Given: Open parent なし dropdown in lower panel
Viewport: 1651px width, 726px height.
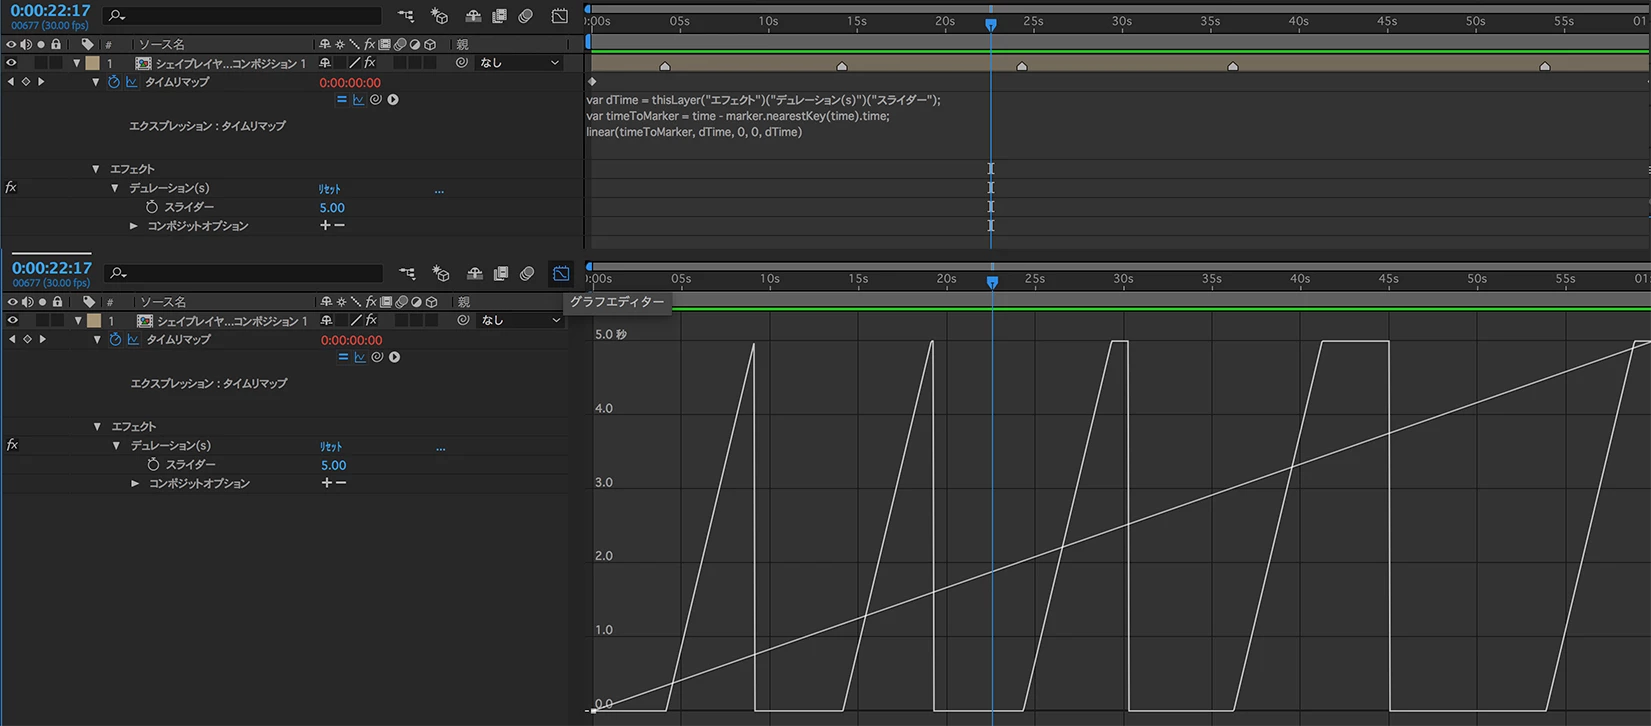Looking at the screenshot, I should [x=520, y=320].
